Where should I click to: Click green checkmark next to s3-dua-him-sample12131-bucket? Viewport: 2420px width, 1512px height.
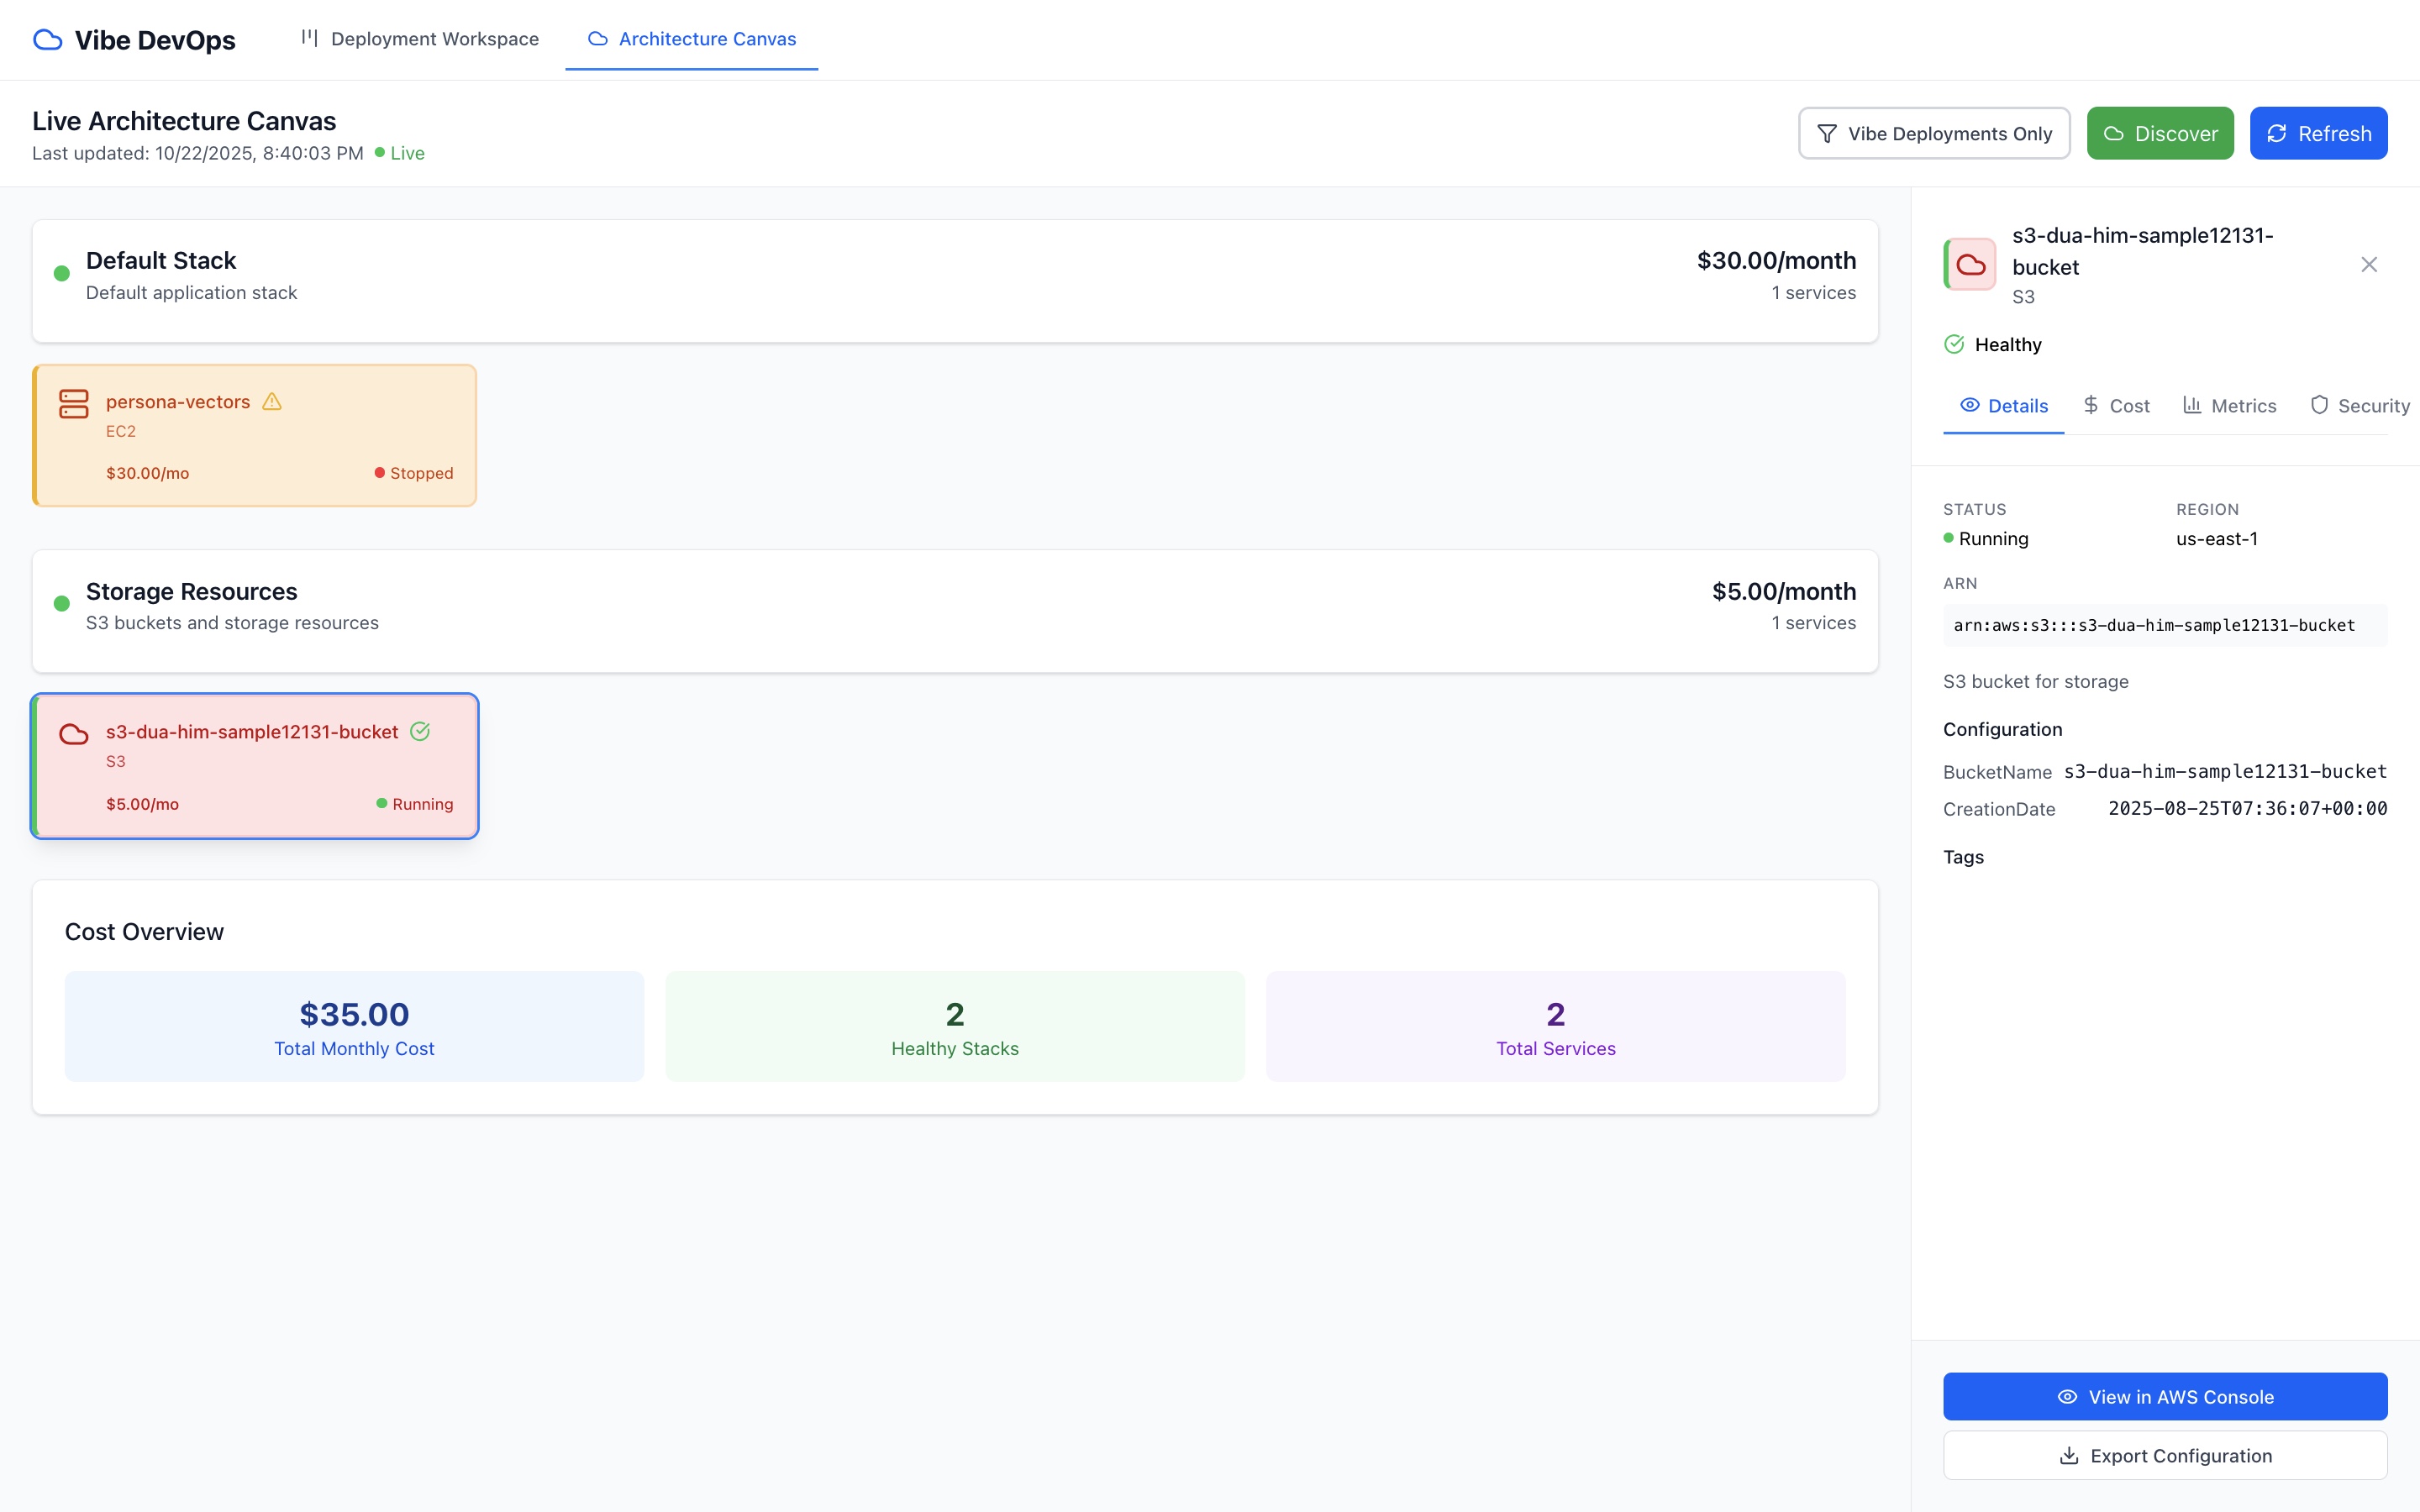[x=420, y=732]
